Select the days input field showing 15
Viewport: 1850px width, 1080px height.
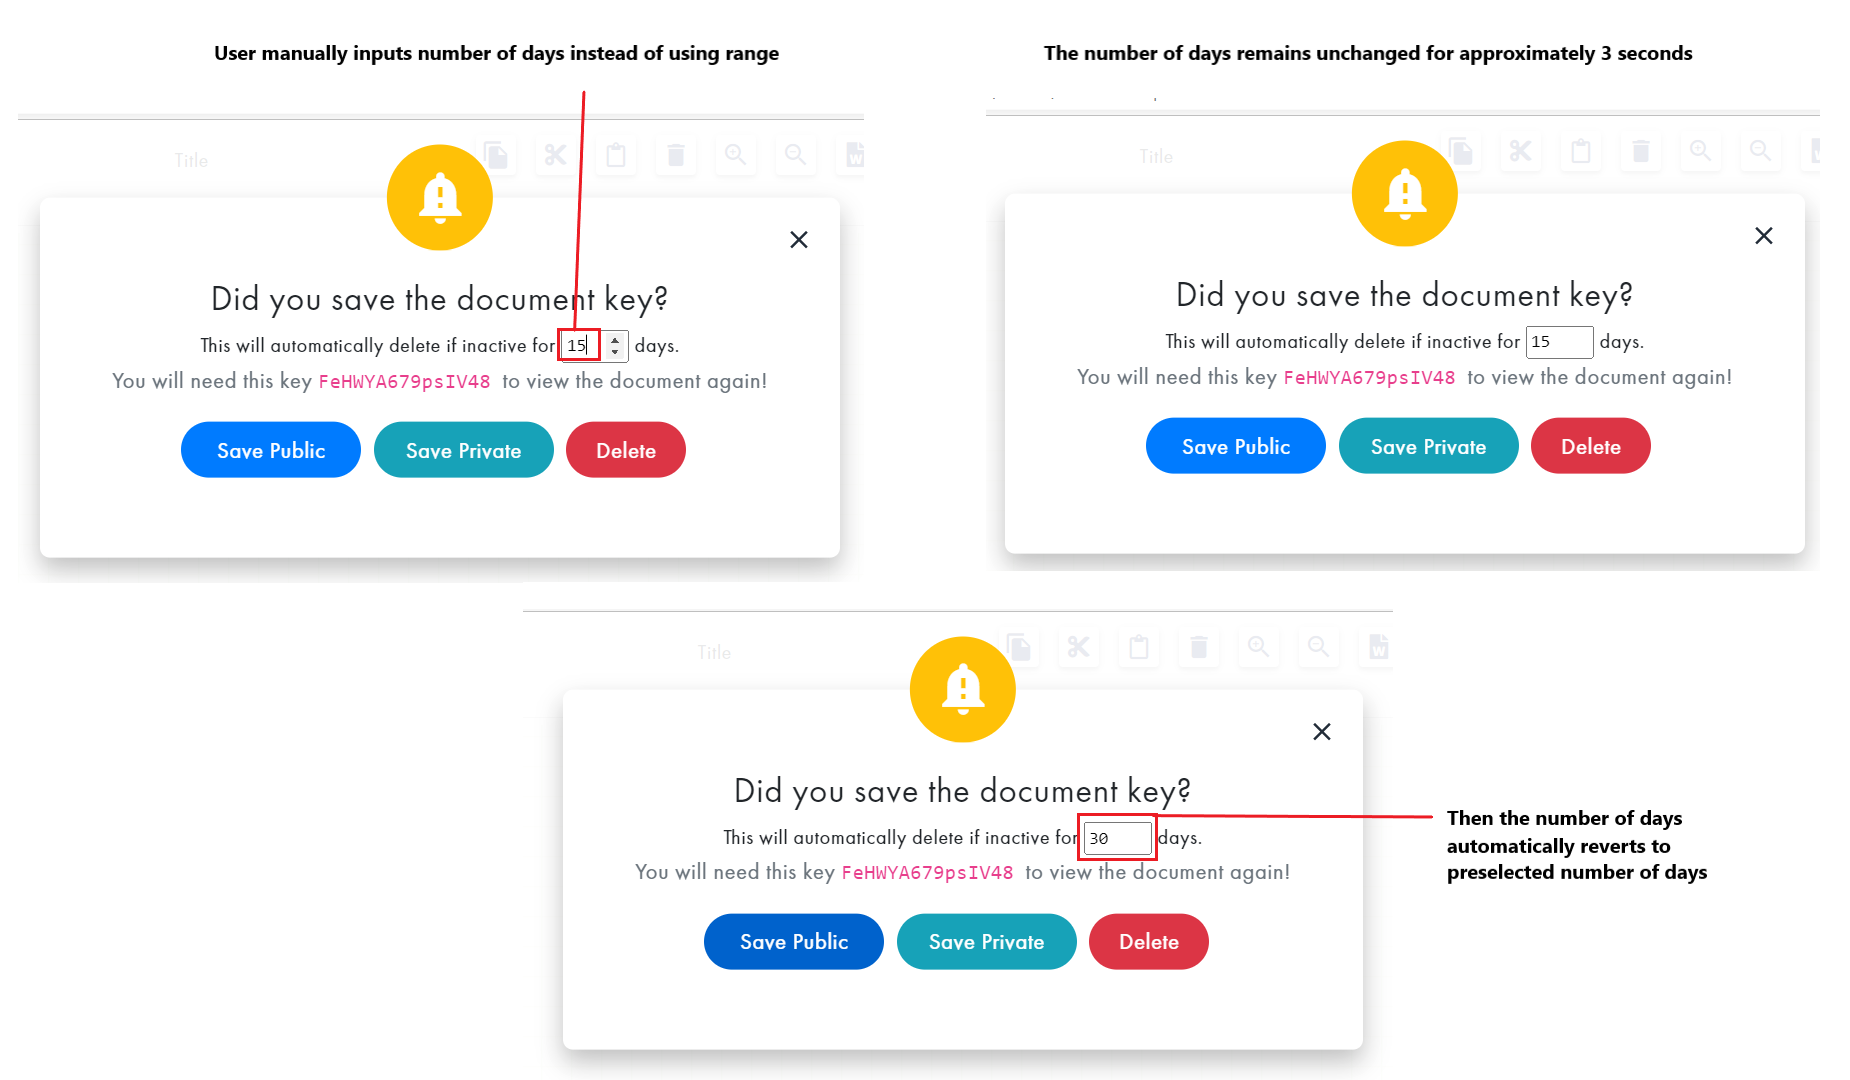tap(578, 345)
